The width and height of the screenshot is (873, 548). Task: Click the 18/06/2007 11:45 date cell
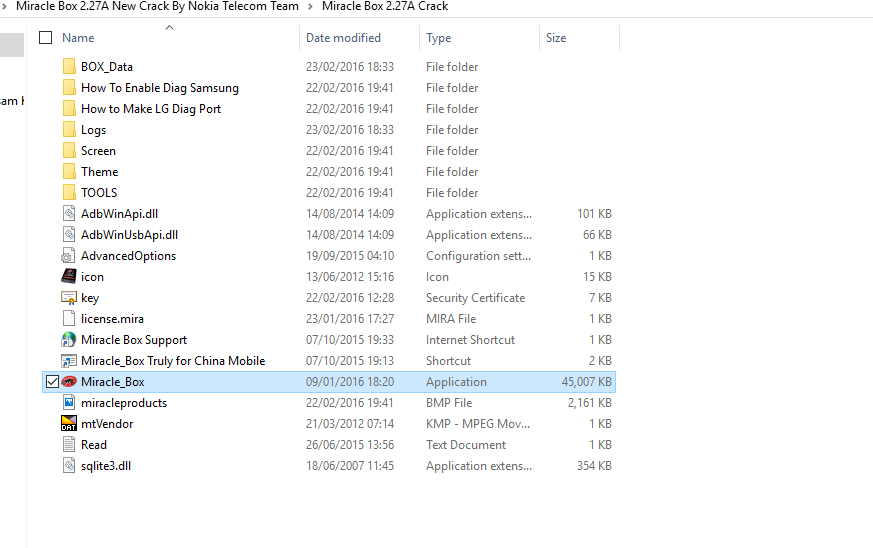pos(350,466)
